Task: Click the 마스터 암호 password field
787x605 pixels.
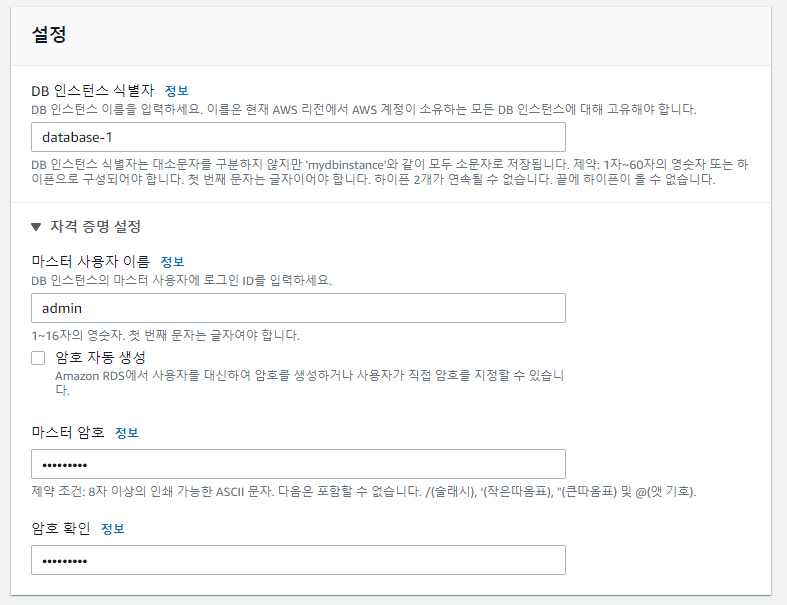Action: [298, 464]
